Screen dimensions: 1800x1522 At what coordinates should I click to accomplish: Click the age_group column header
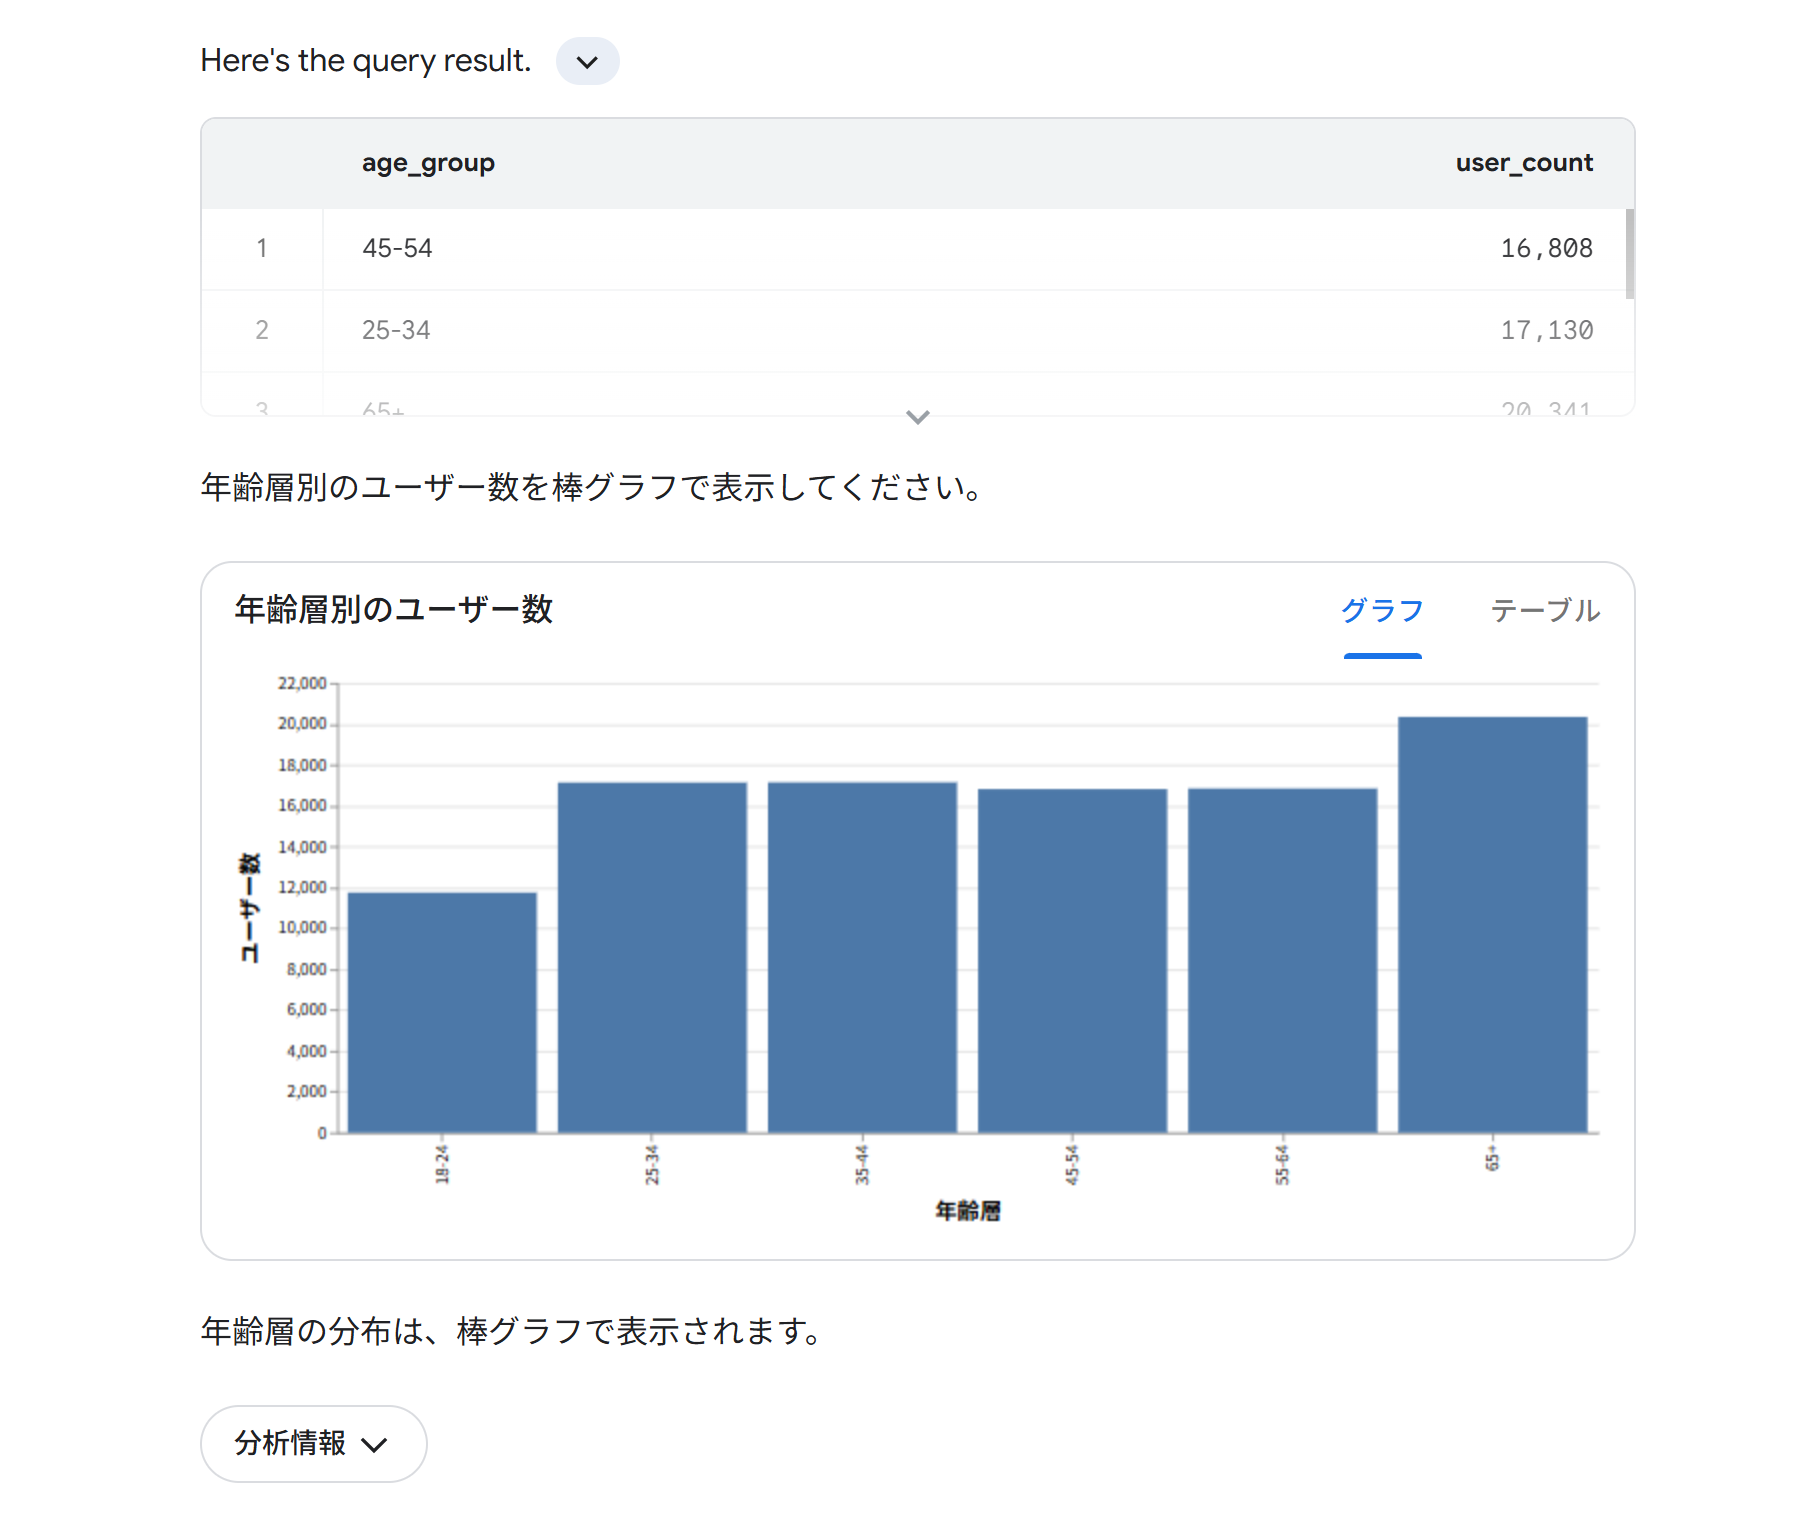pyautogui.click(x=428, y=163)
